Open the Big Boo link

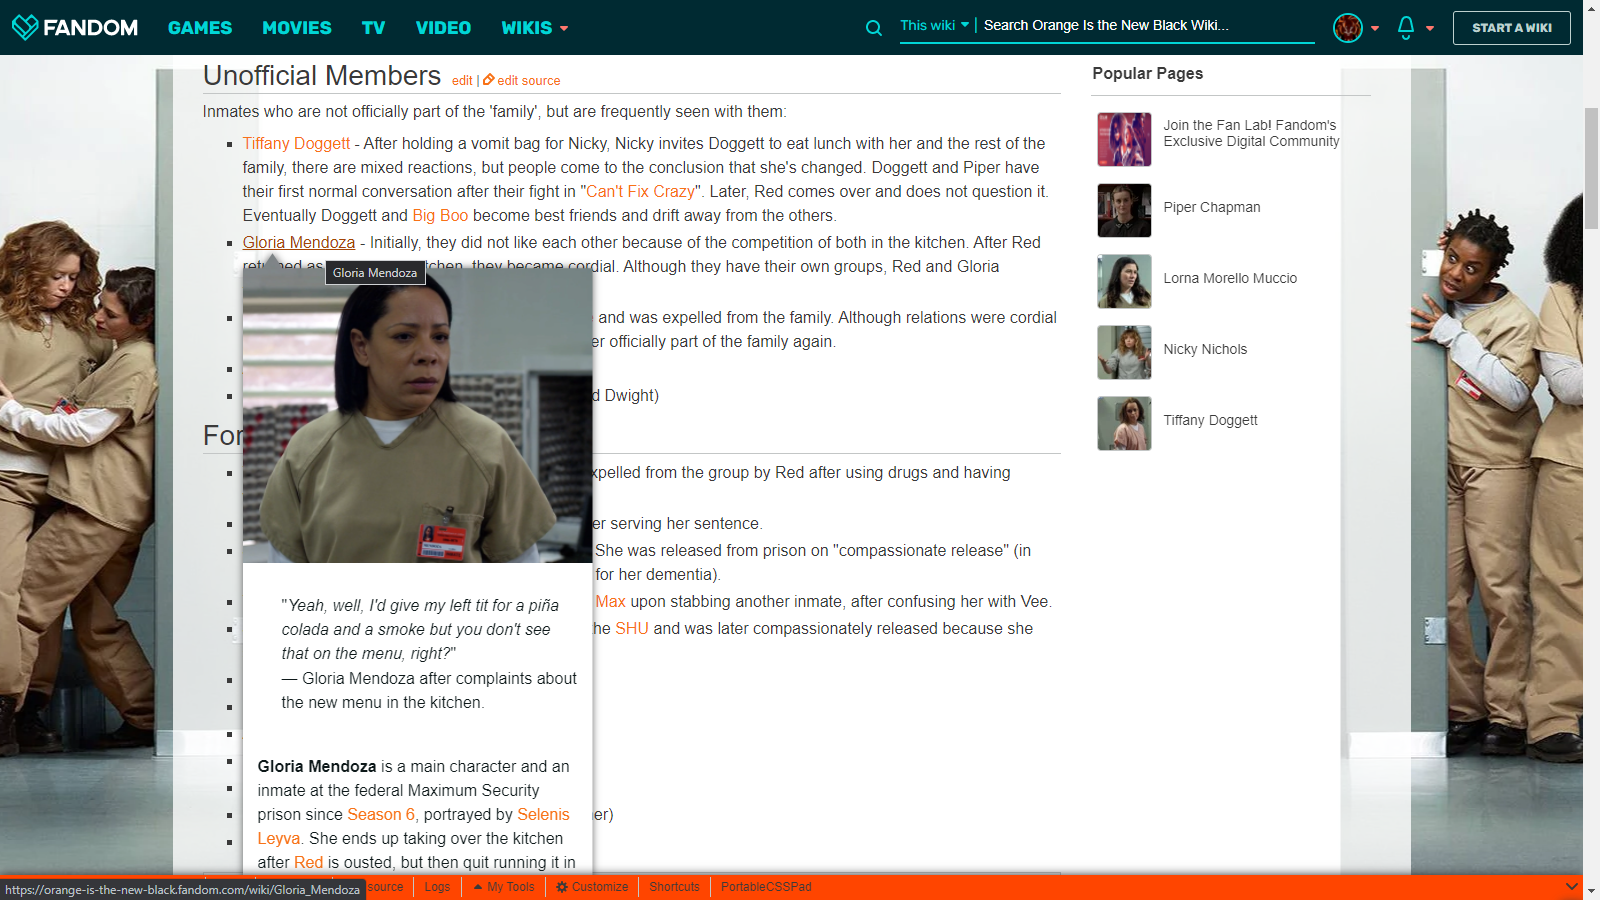click(440, 216)
